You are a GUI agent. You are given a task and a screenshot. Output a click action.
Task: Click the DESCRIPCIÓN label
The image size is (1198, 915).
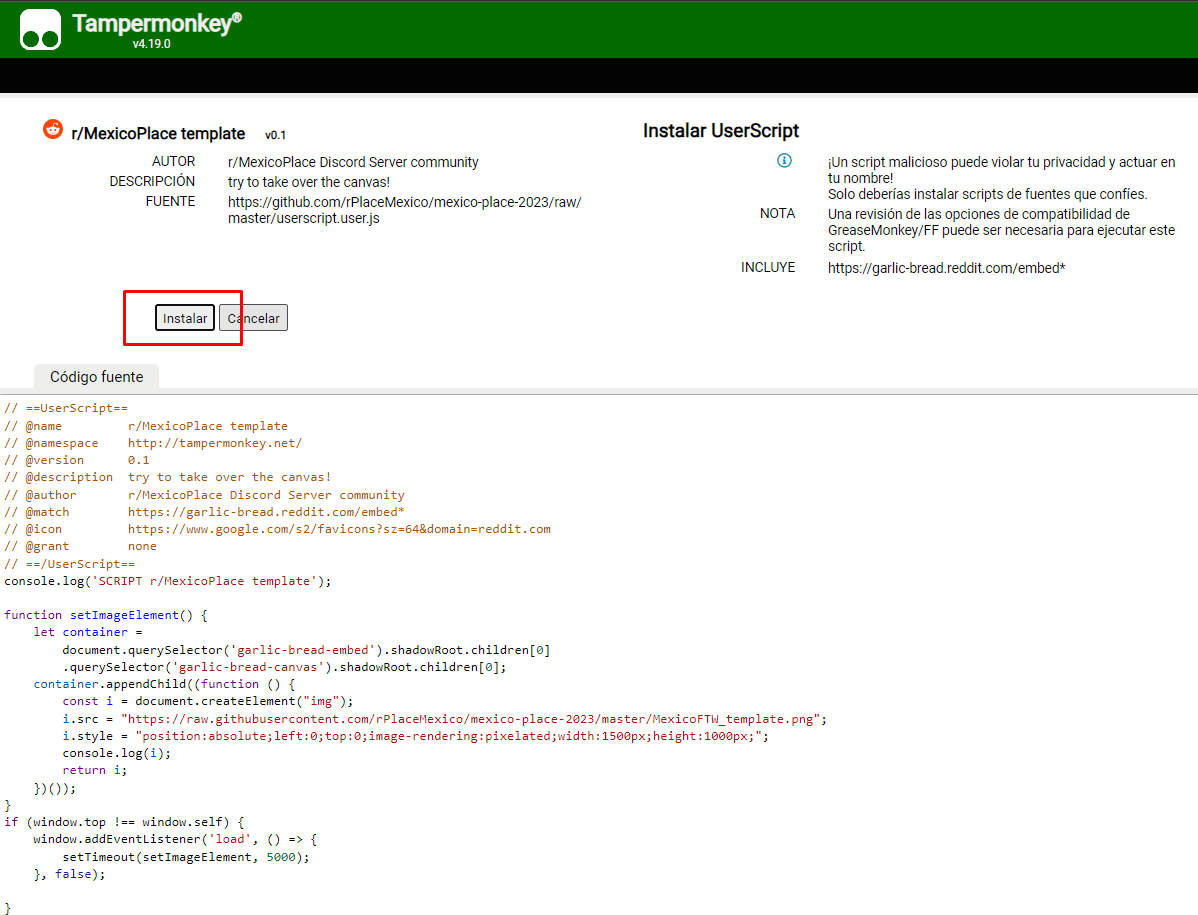pyautogui.click(x=152, y=181)
